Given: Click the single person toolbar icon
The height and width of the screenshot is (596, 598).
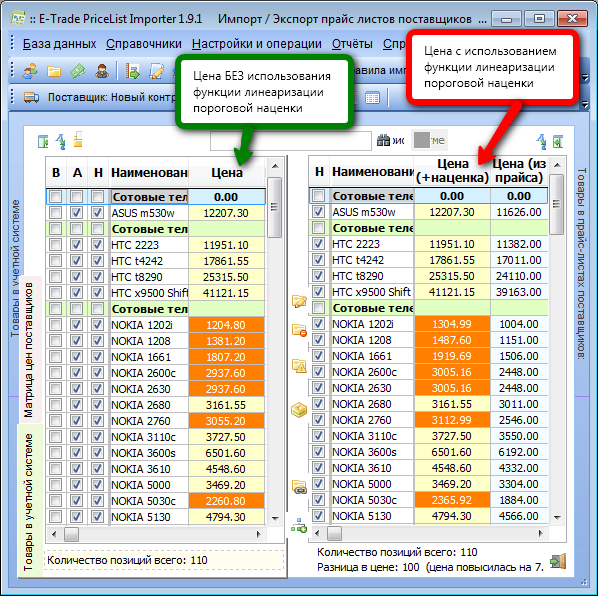Looking at the screenshot, I should [101, 71].
